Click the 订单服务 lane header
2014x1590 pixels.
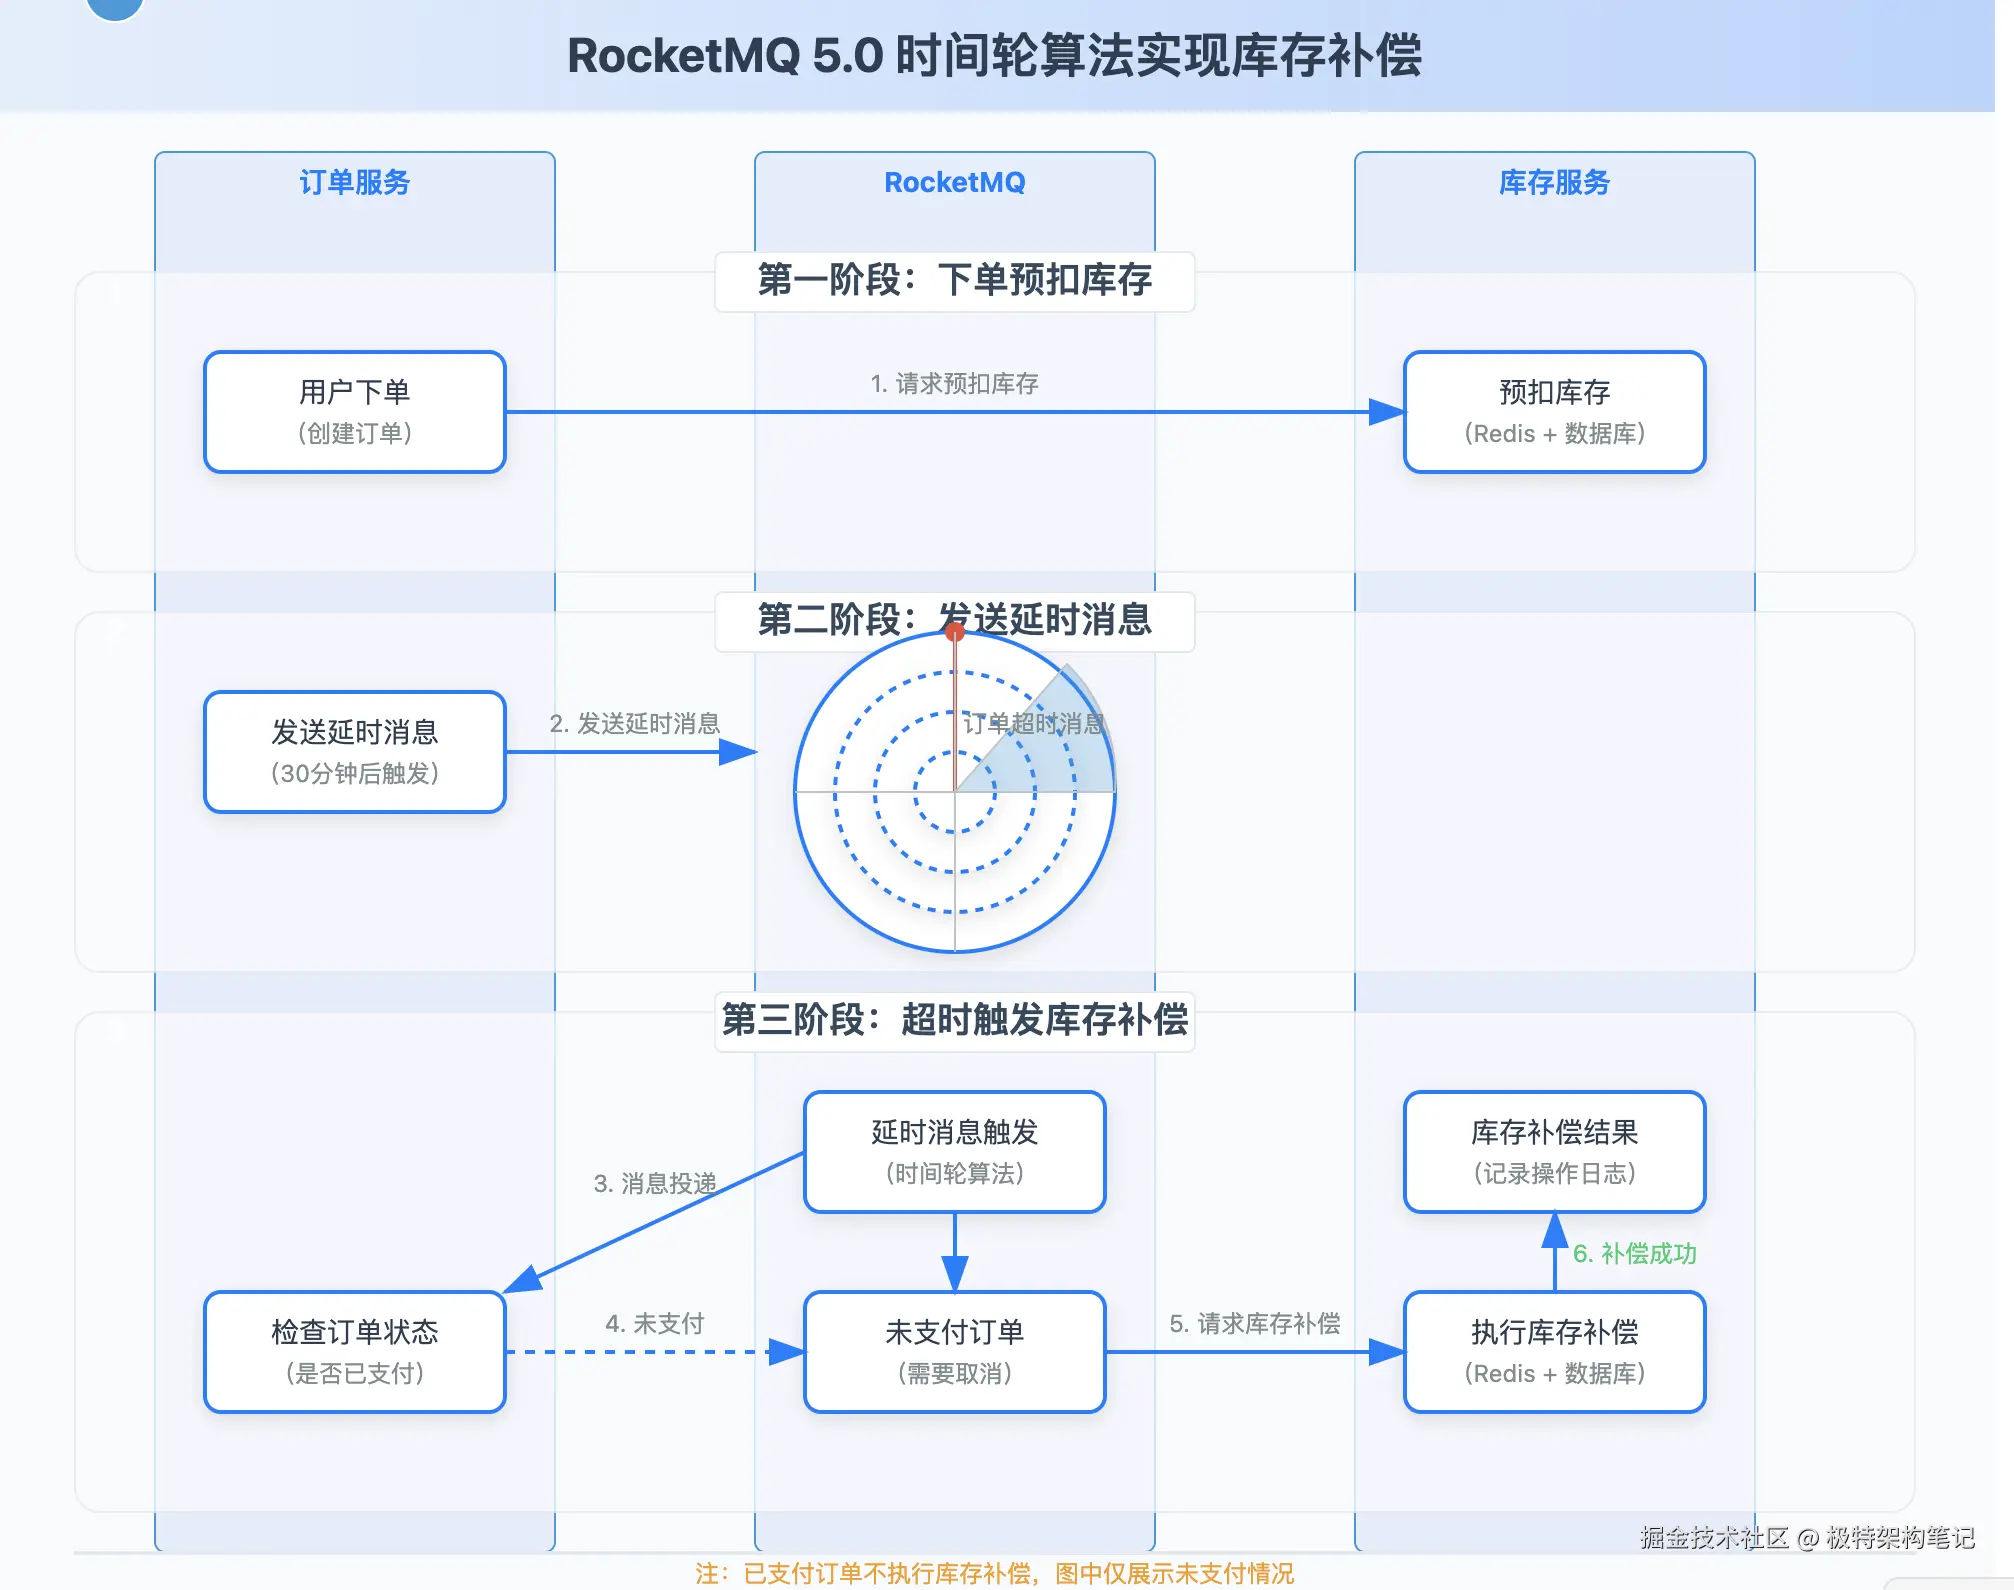354,182
